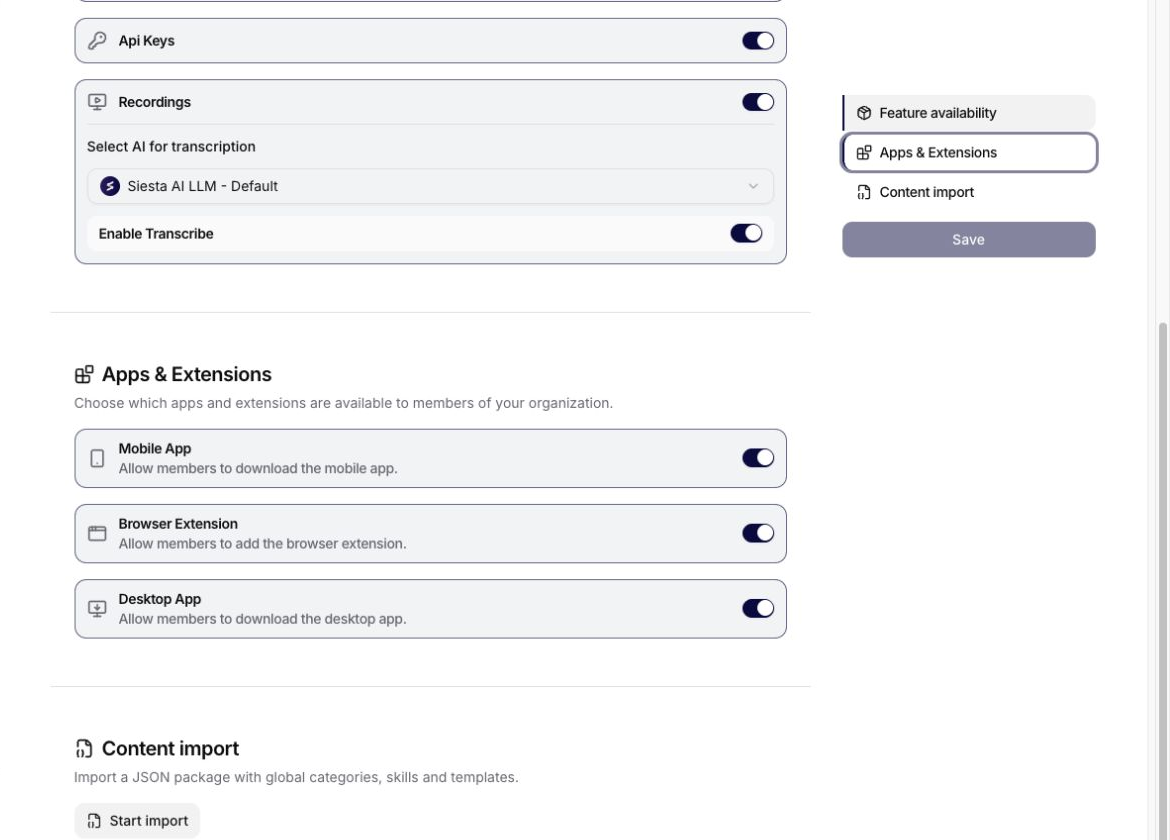Click the Recordings monitor icon

tap(97, 102)
